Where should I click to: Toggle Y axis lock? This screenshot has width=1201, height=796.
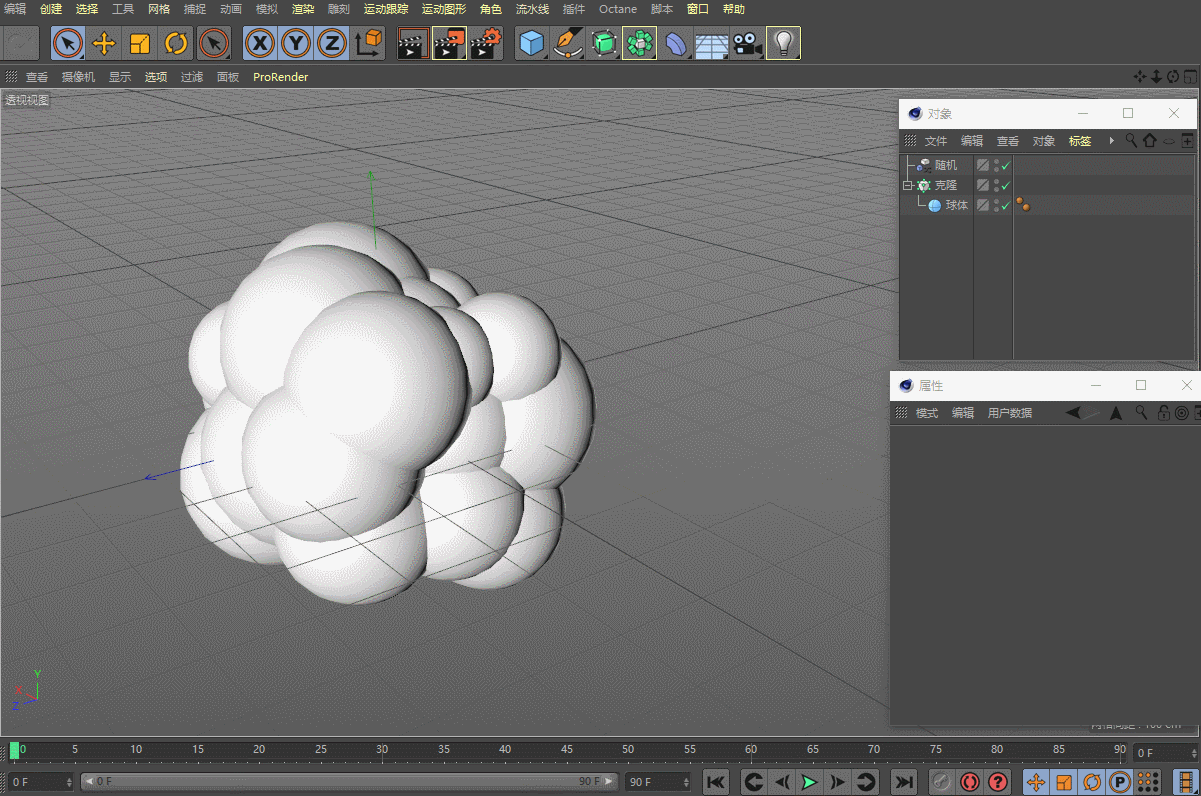click(296, 43)
